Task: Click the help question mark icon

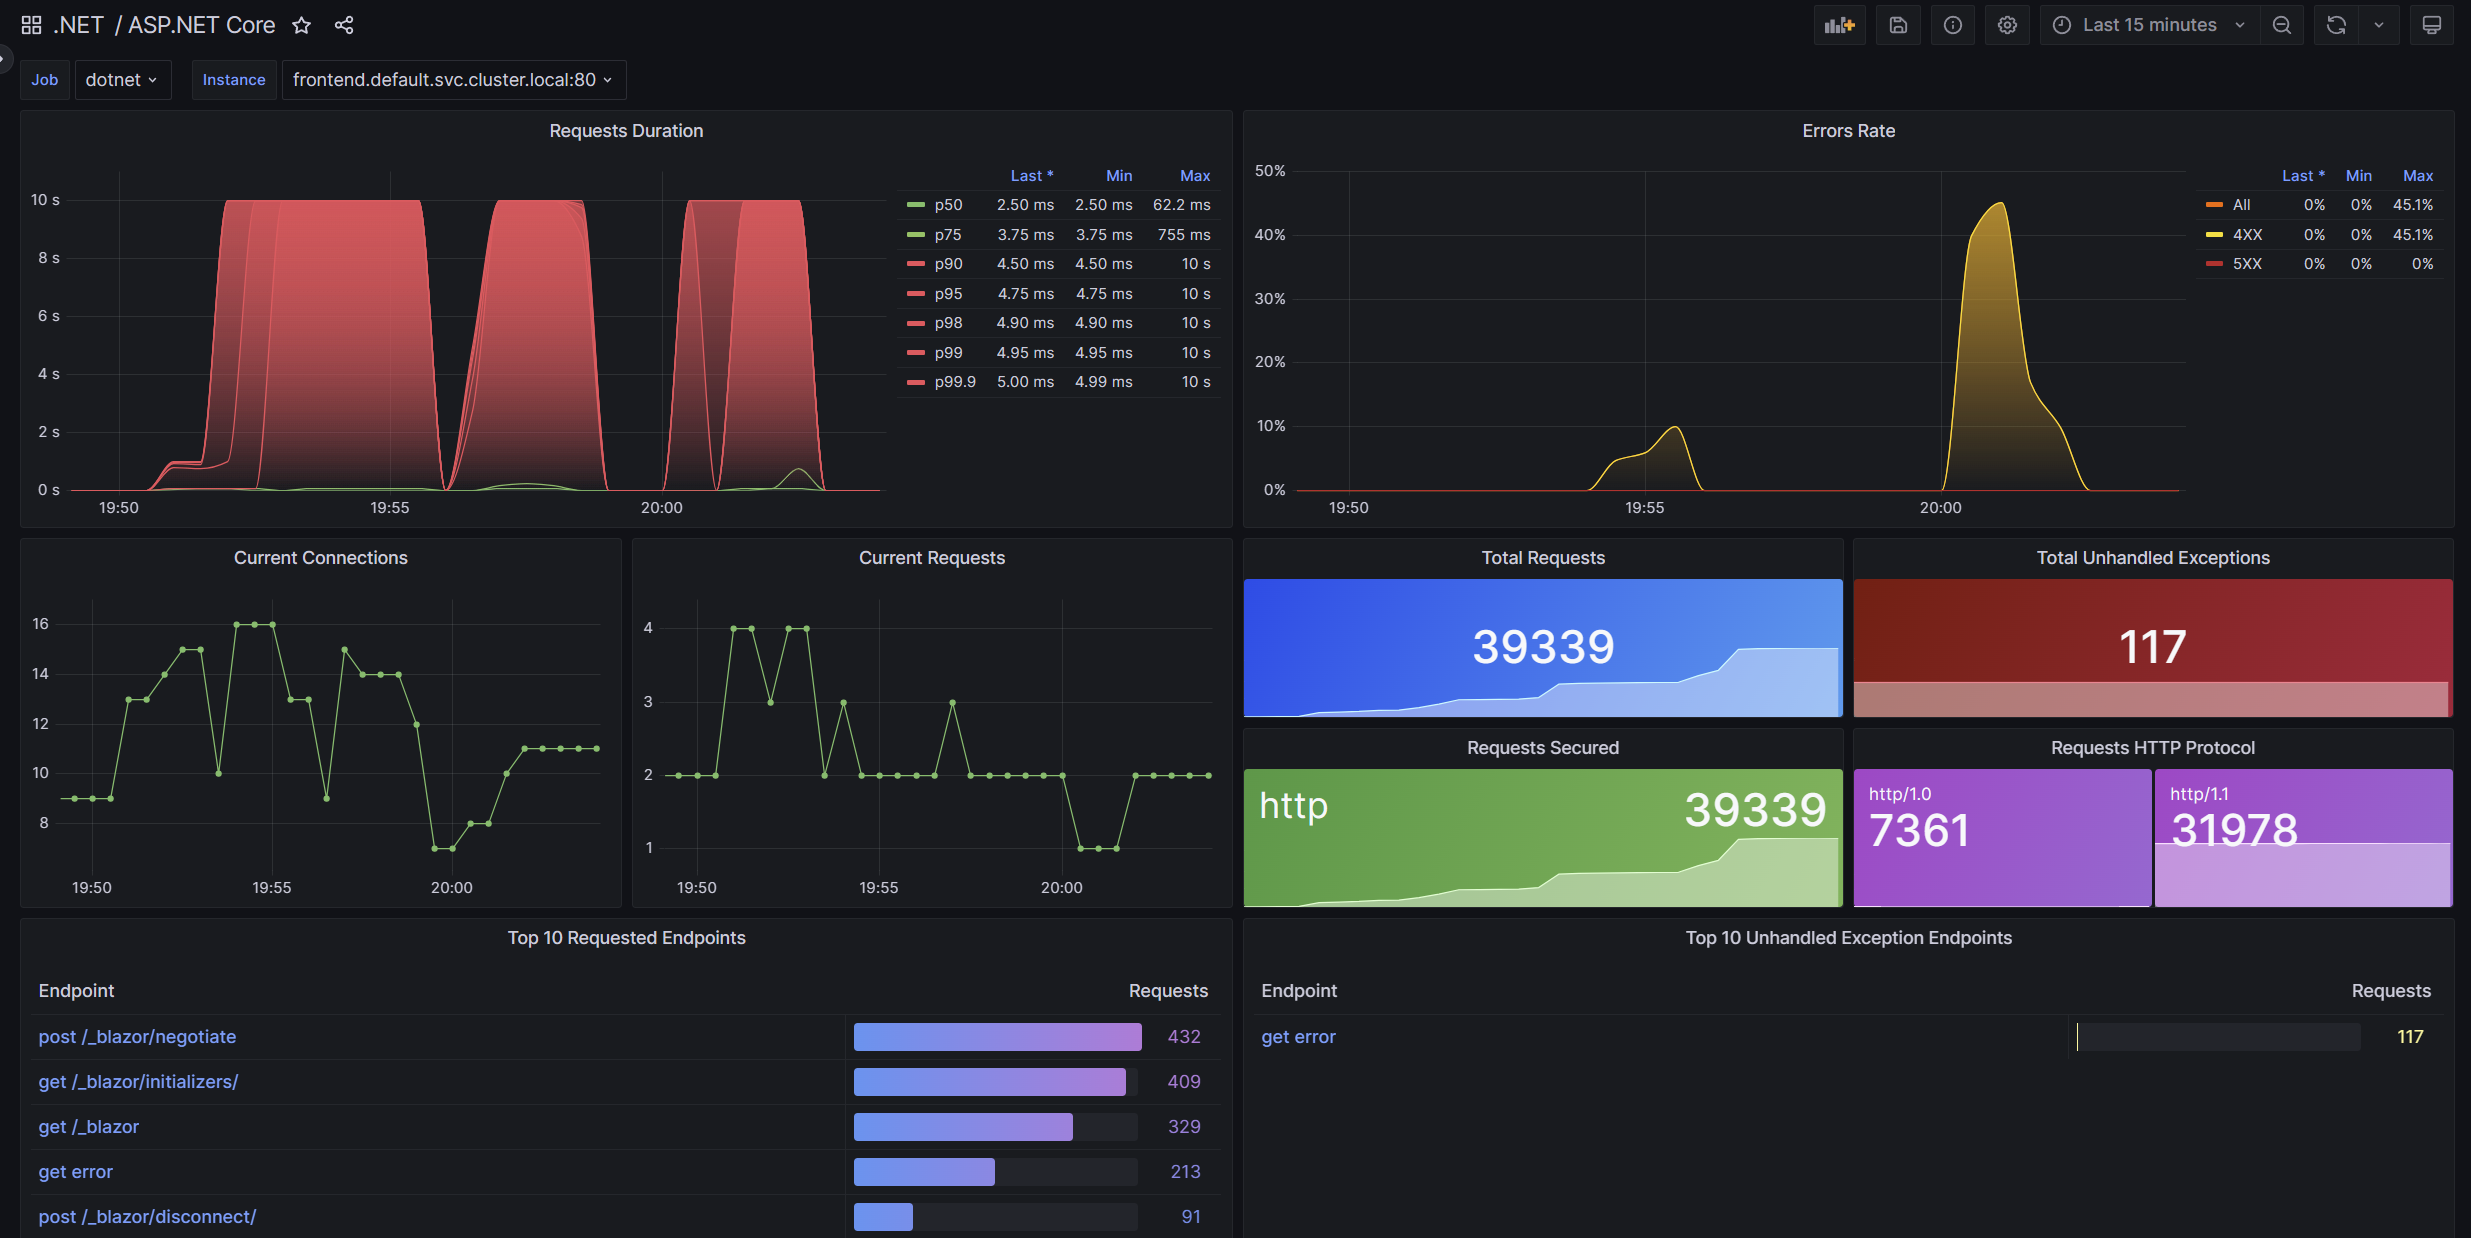Action: 1953,25
